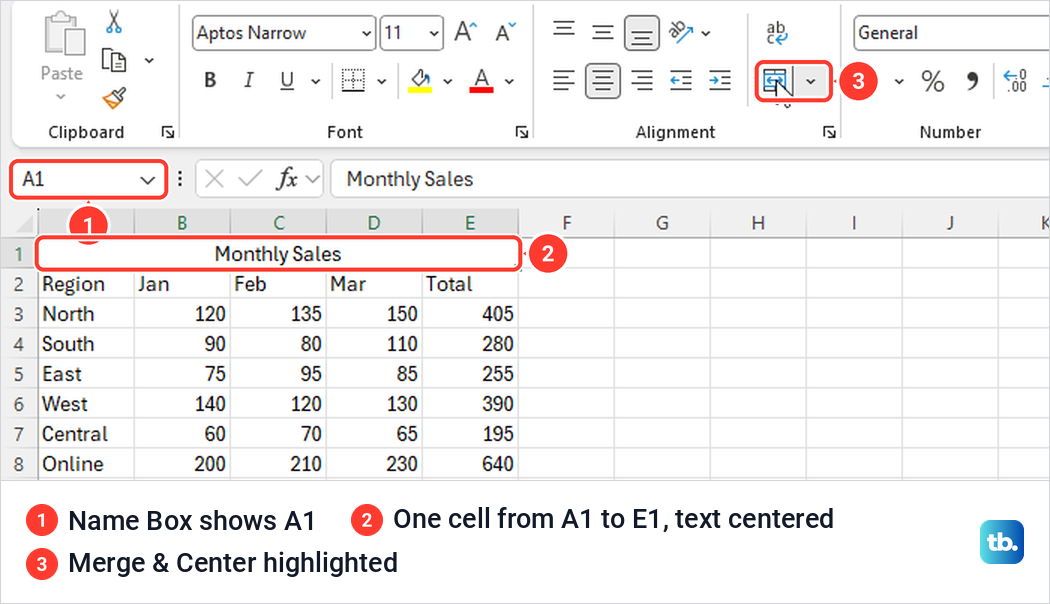
Task: Toggle the Center horizontal alignment button
Action: (x=603, y=81)
